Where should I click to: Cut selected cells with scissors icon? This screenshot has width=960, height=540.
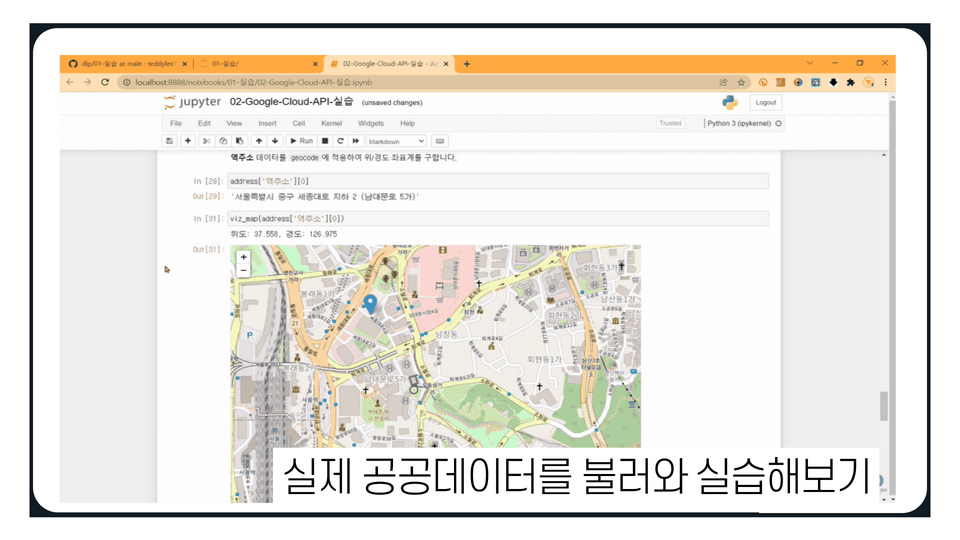tap(206, 141)
